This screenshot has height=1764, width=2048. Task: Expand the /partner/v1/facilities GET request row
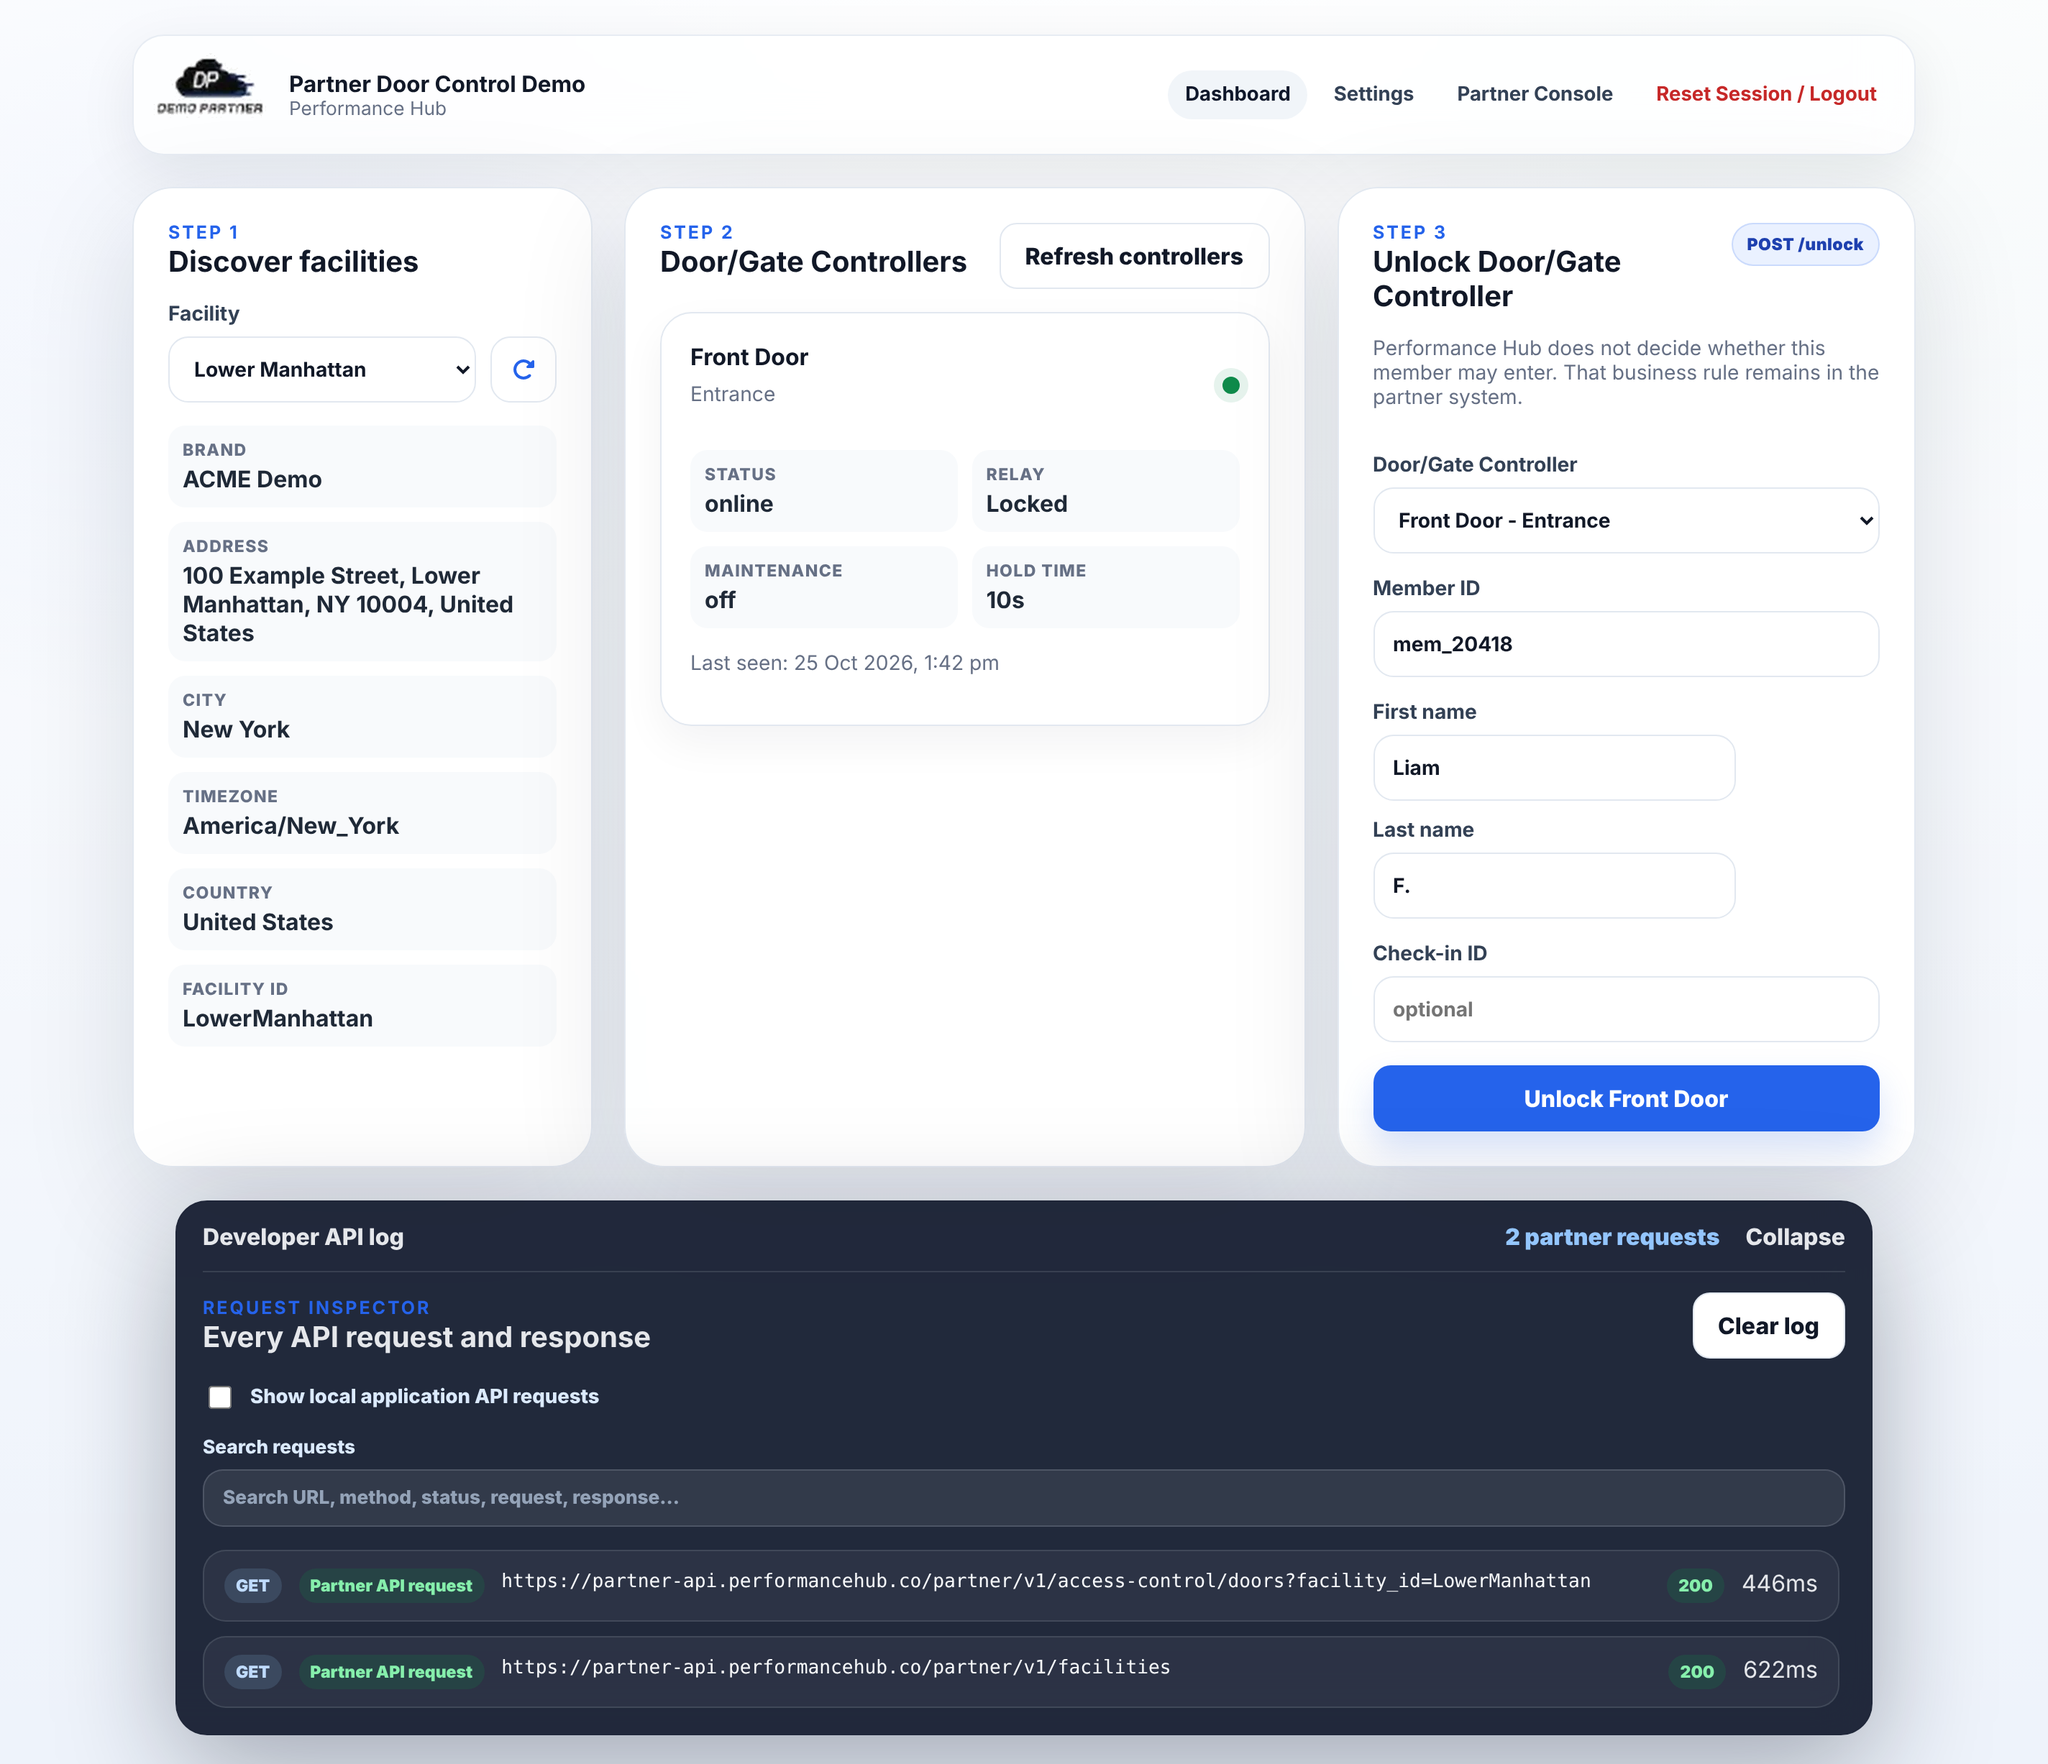[x=1020, y=1671]
